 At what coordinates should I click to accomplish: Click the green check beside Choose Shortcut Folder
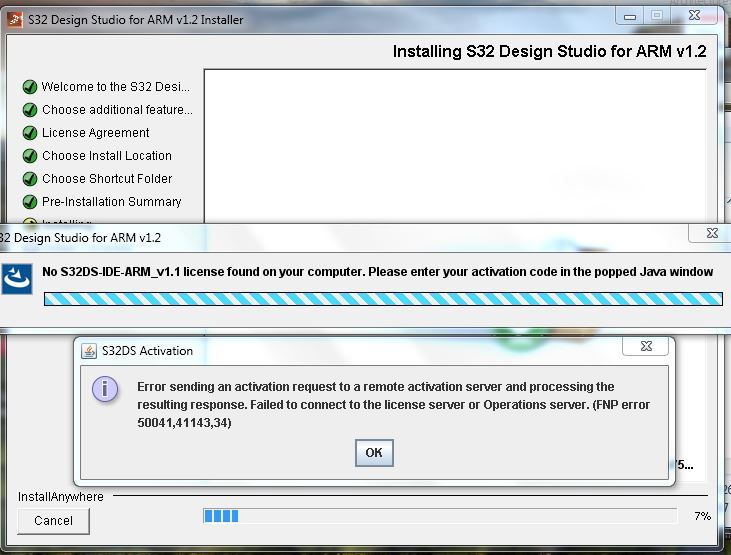[30, 179]
